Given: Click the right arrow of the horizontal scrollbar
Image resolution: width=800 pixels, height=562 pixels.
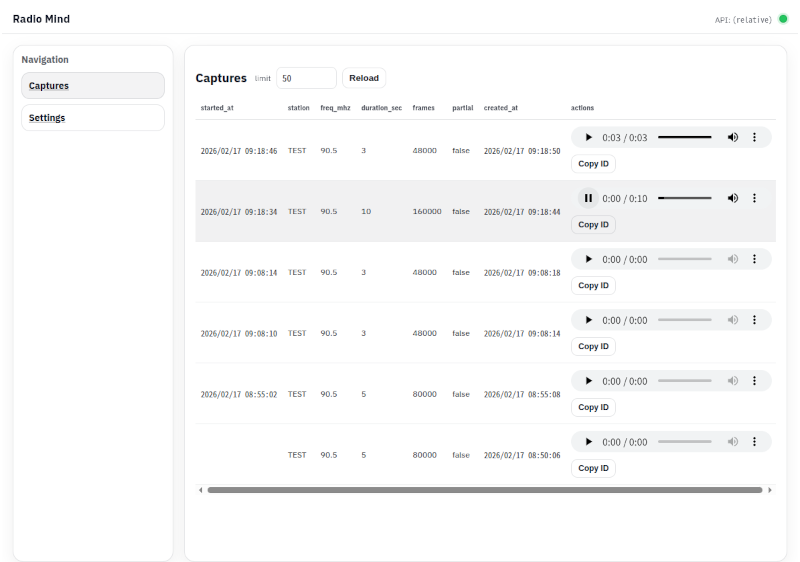Looking at the screenshot, I should click(770, 490).
